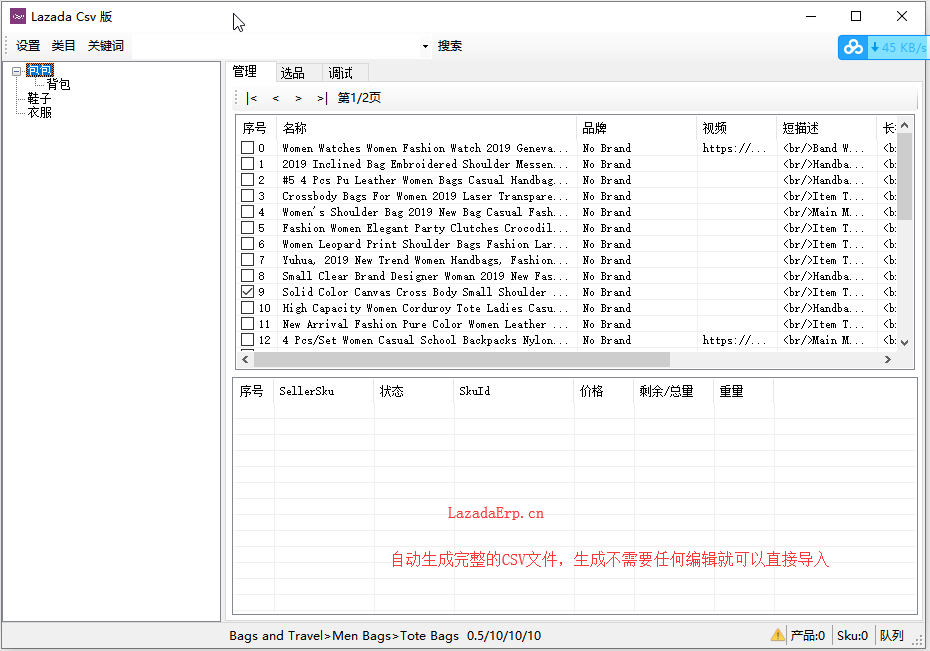Click the 重量 column header
Viewport: 930px width, 651px height.
pos(744,391)
